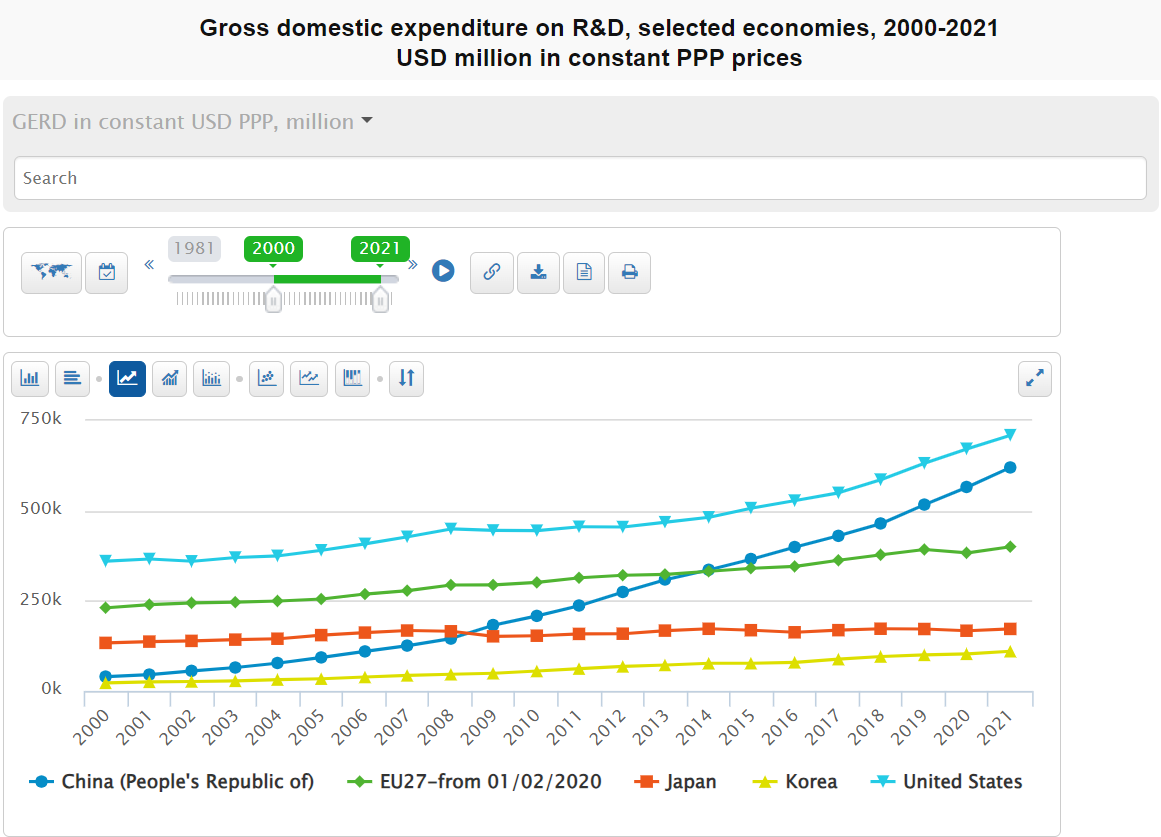Select the 2021 end year label
The width and height of the screenshot is (1161, 837).
tap(380, 248)
